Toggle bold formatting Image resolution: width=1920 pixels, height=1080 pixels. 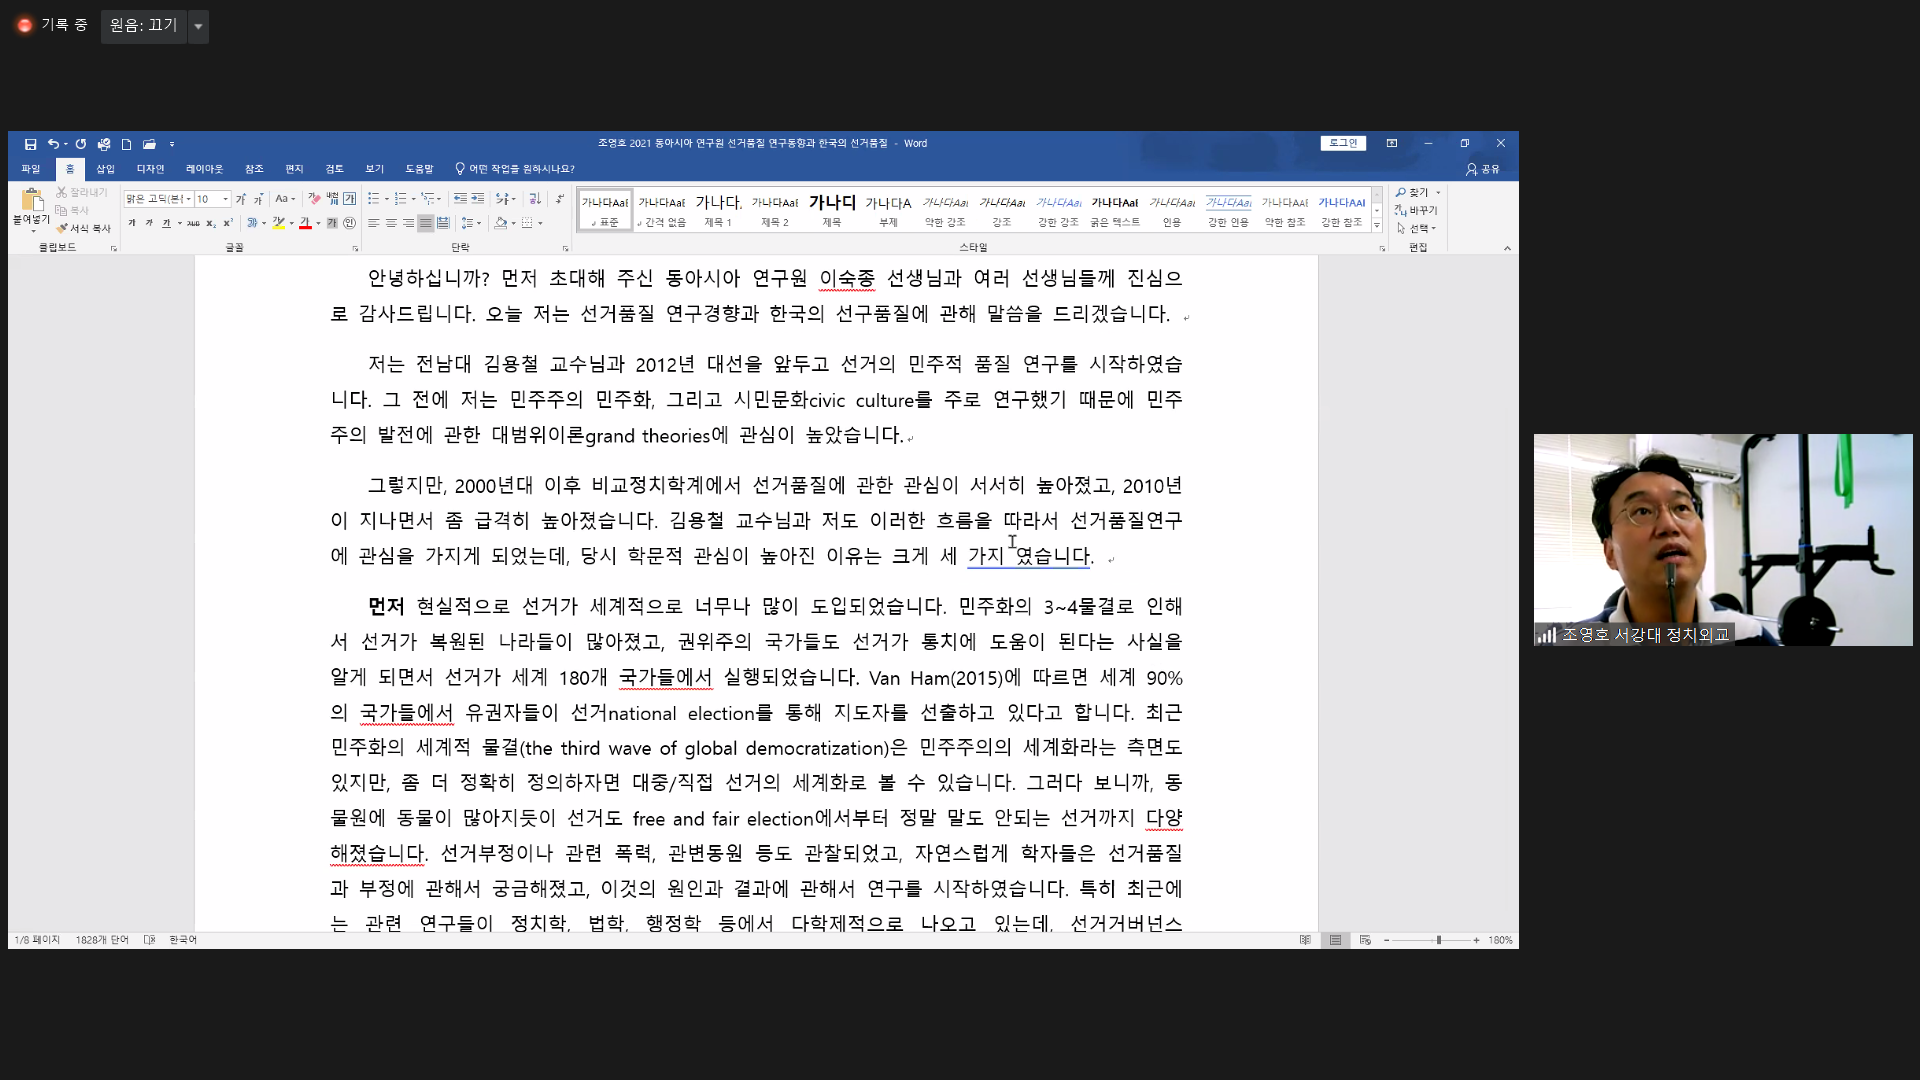131,223
